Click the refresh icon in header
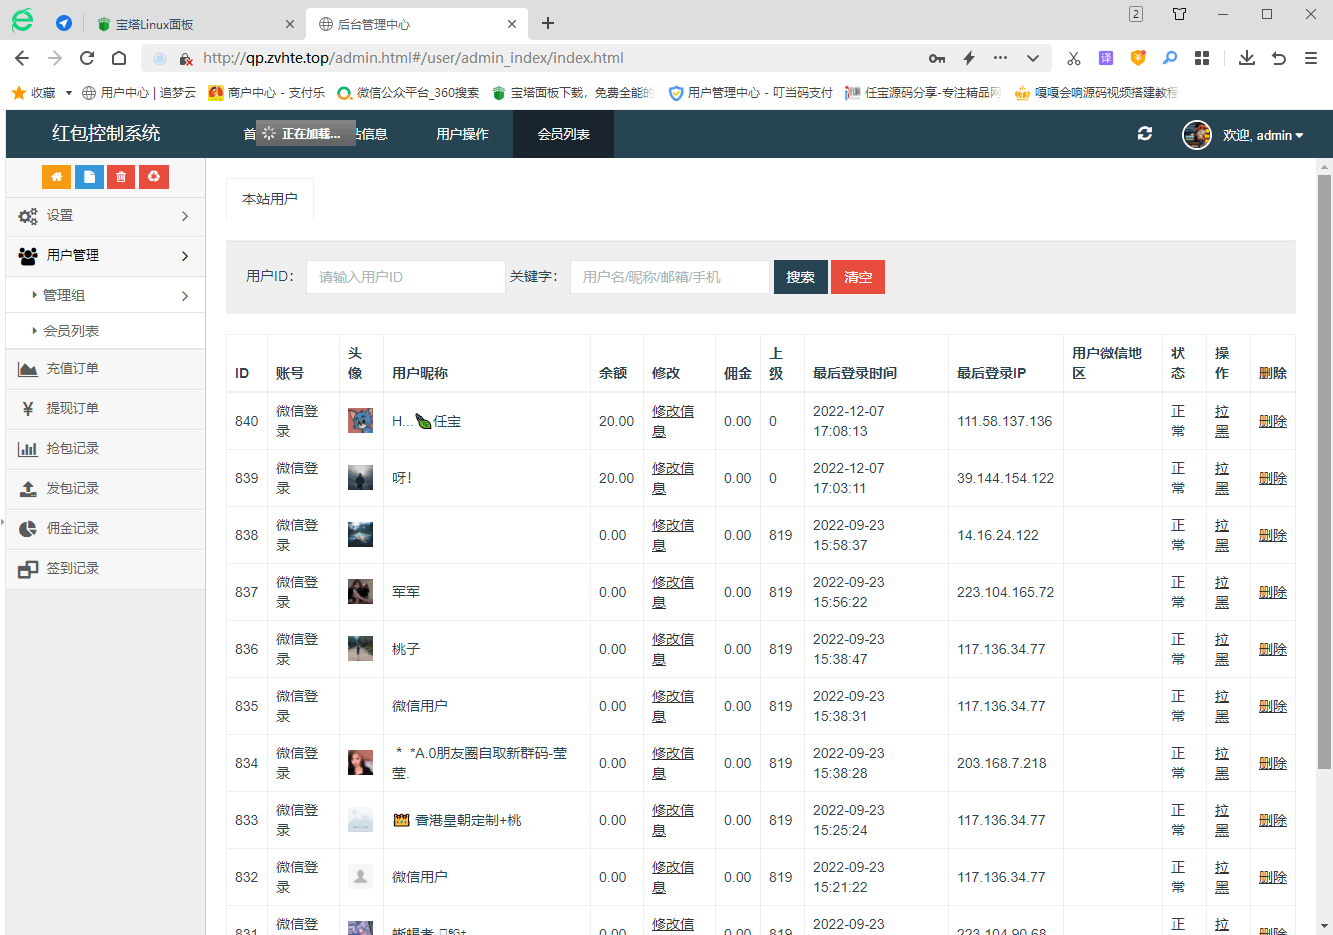The width and height of the screenshot is (1333, 935). pyautogui.click(x=1145, y=134)
